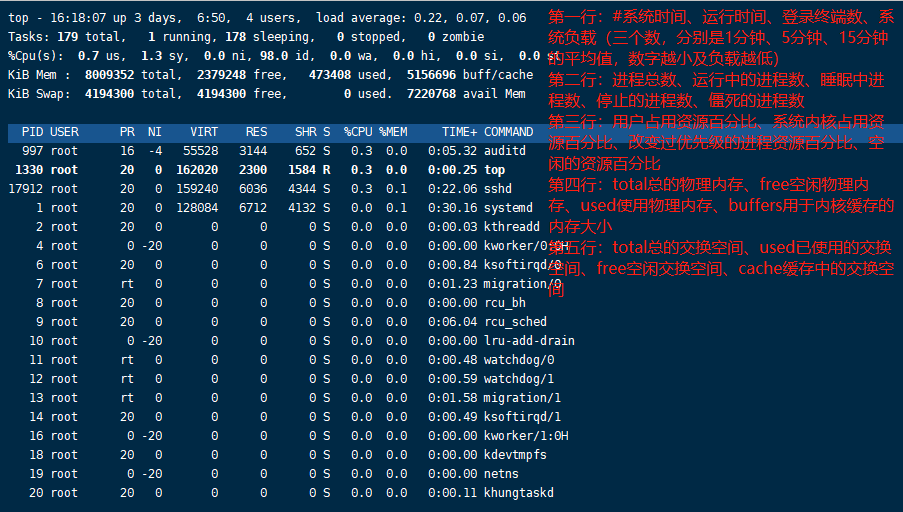
Task: Click the migration/1 command
Action: [522, 398]
